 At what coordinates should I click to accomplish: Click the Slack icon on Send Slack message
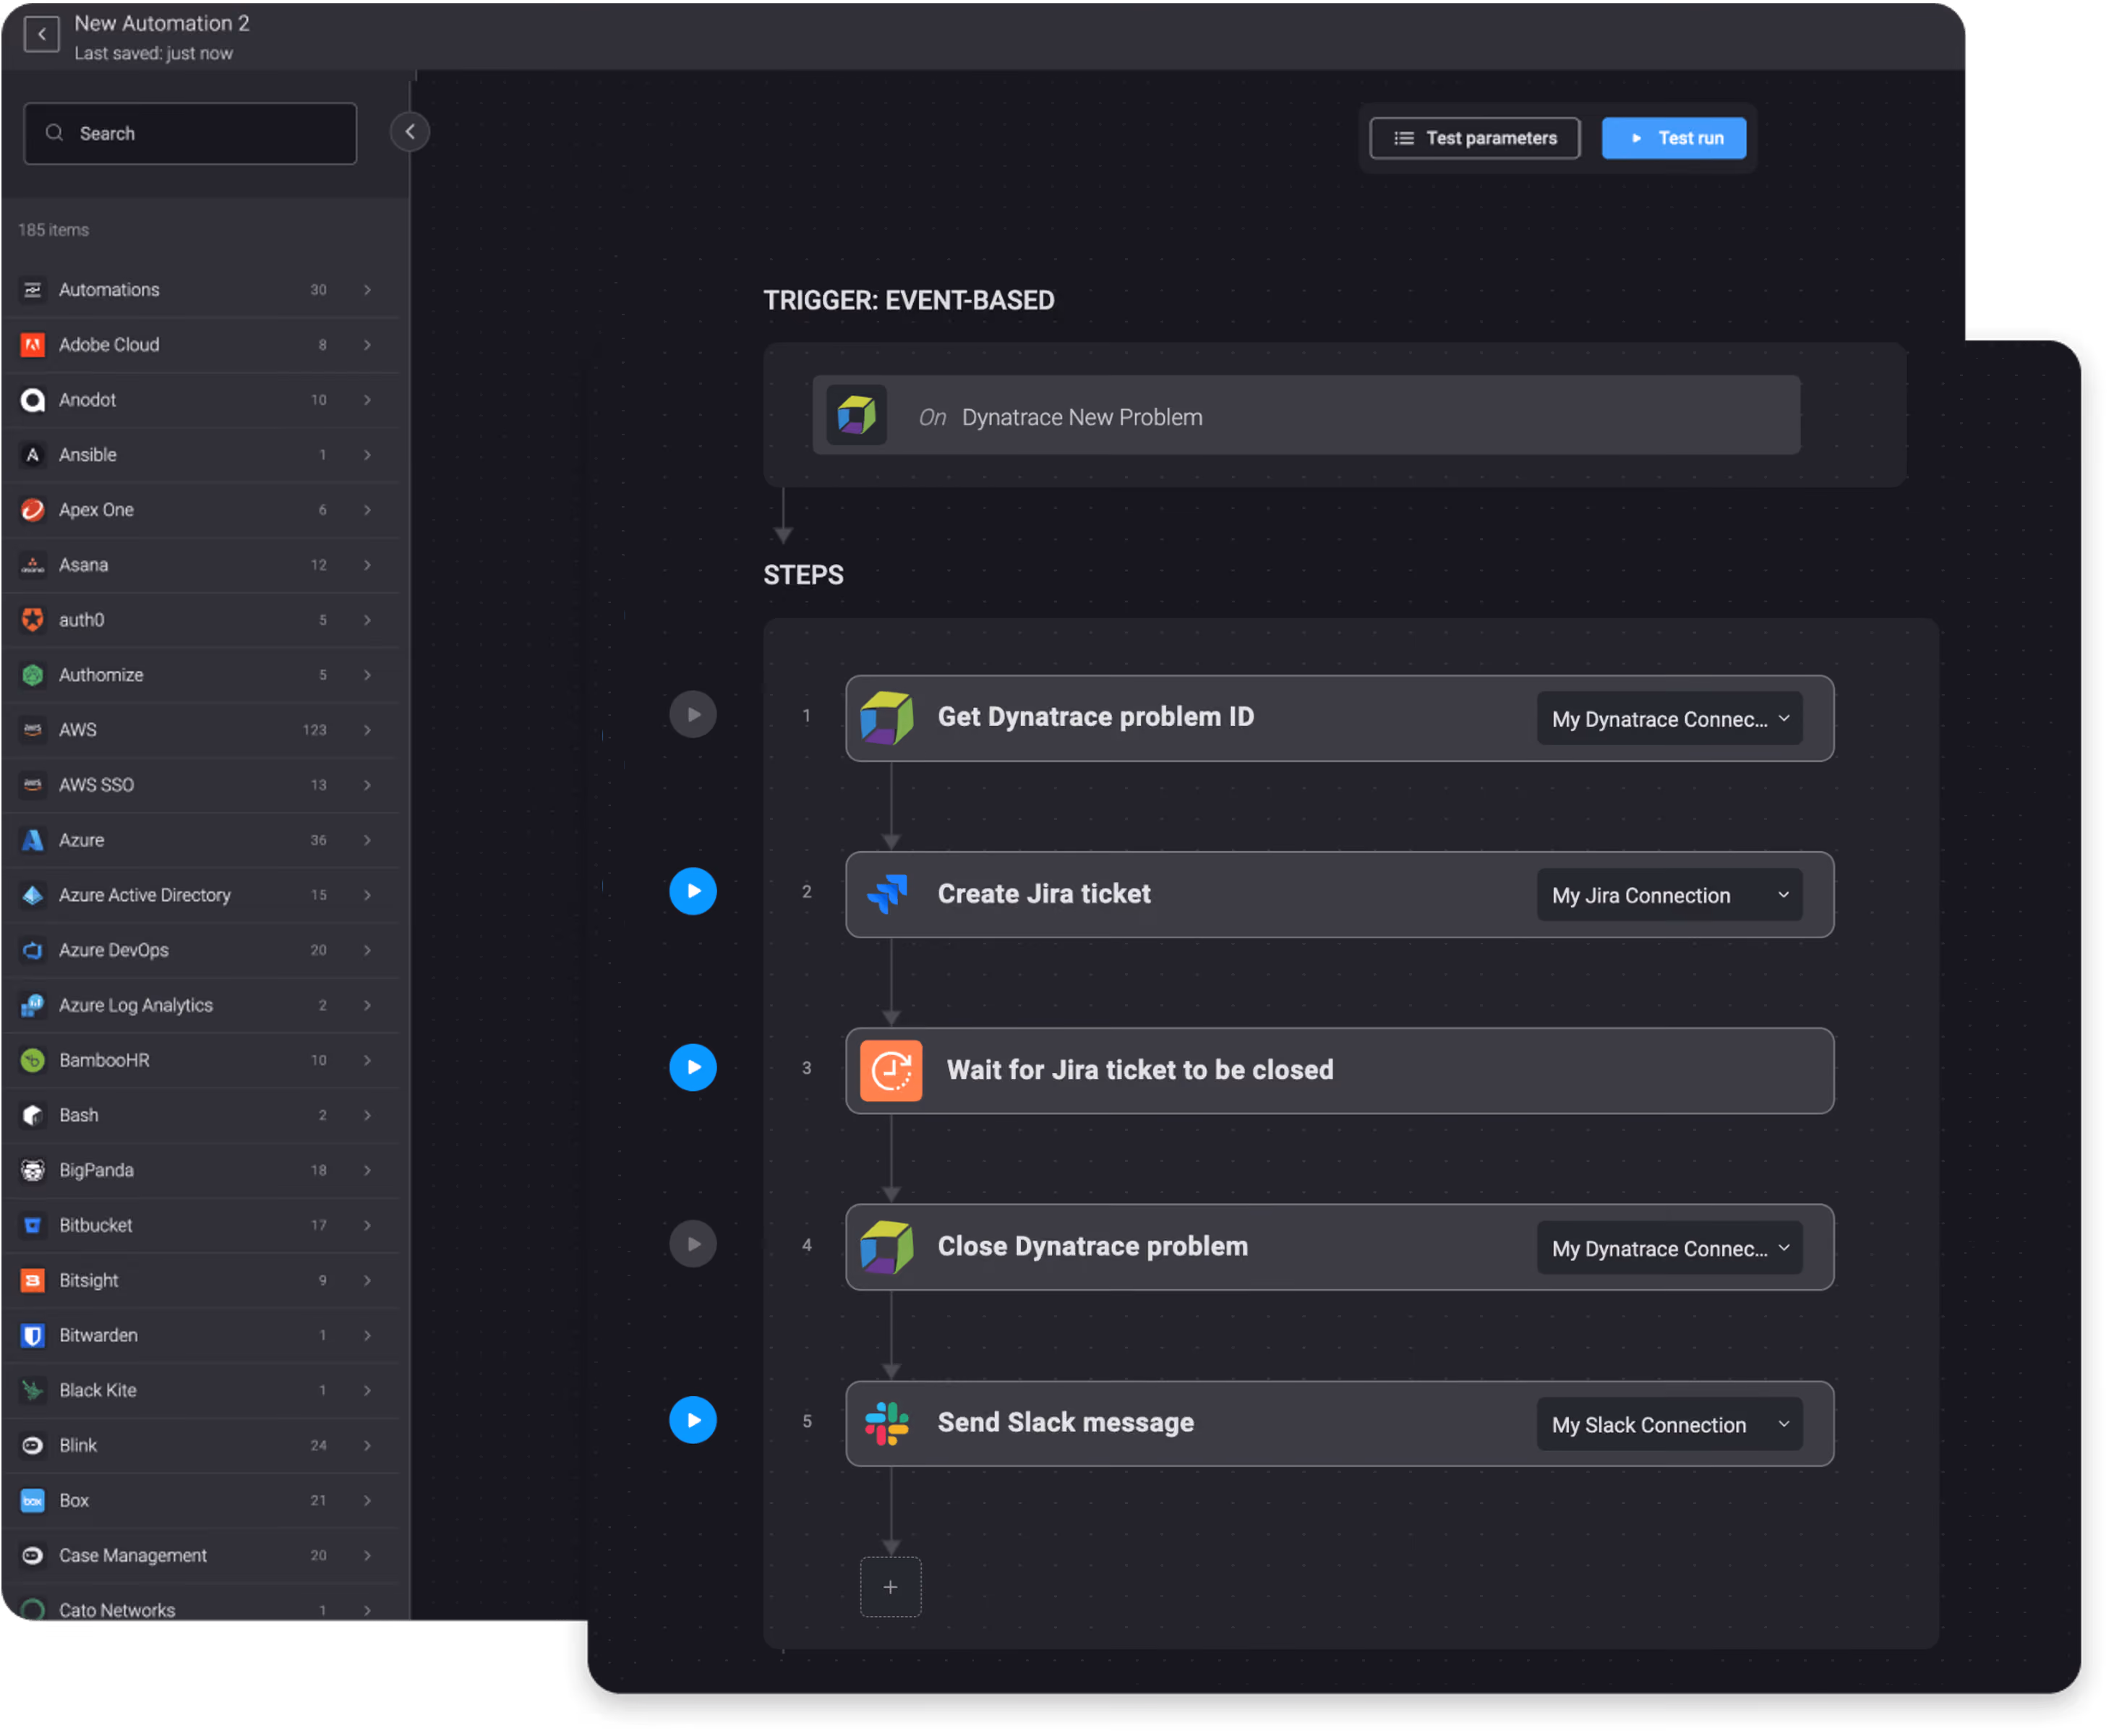887,1425
